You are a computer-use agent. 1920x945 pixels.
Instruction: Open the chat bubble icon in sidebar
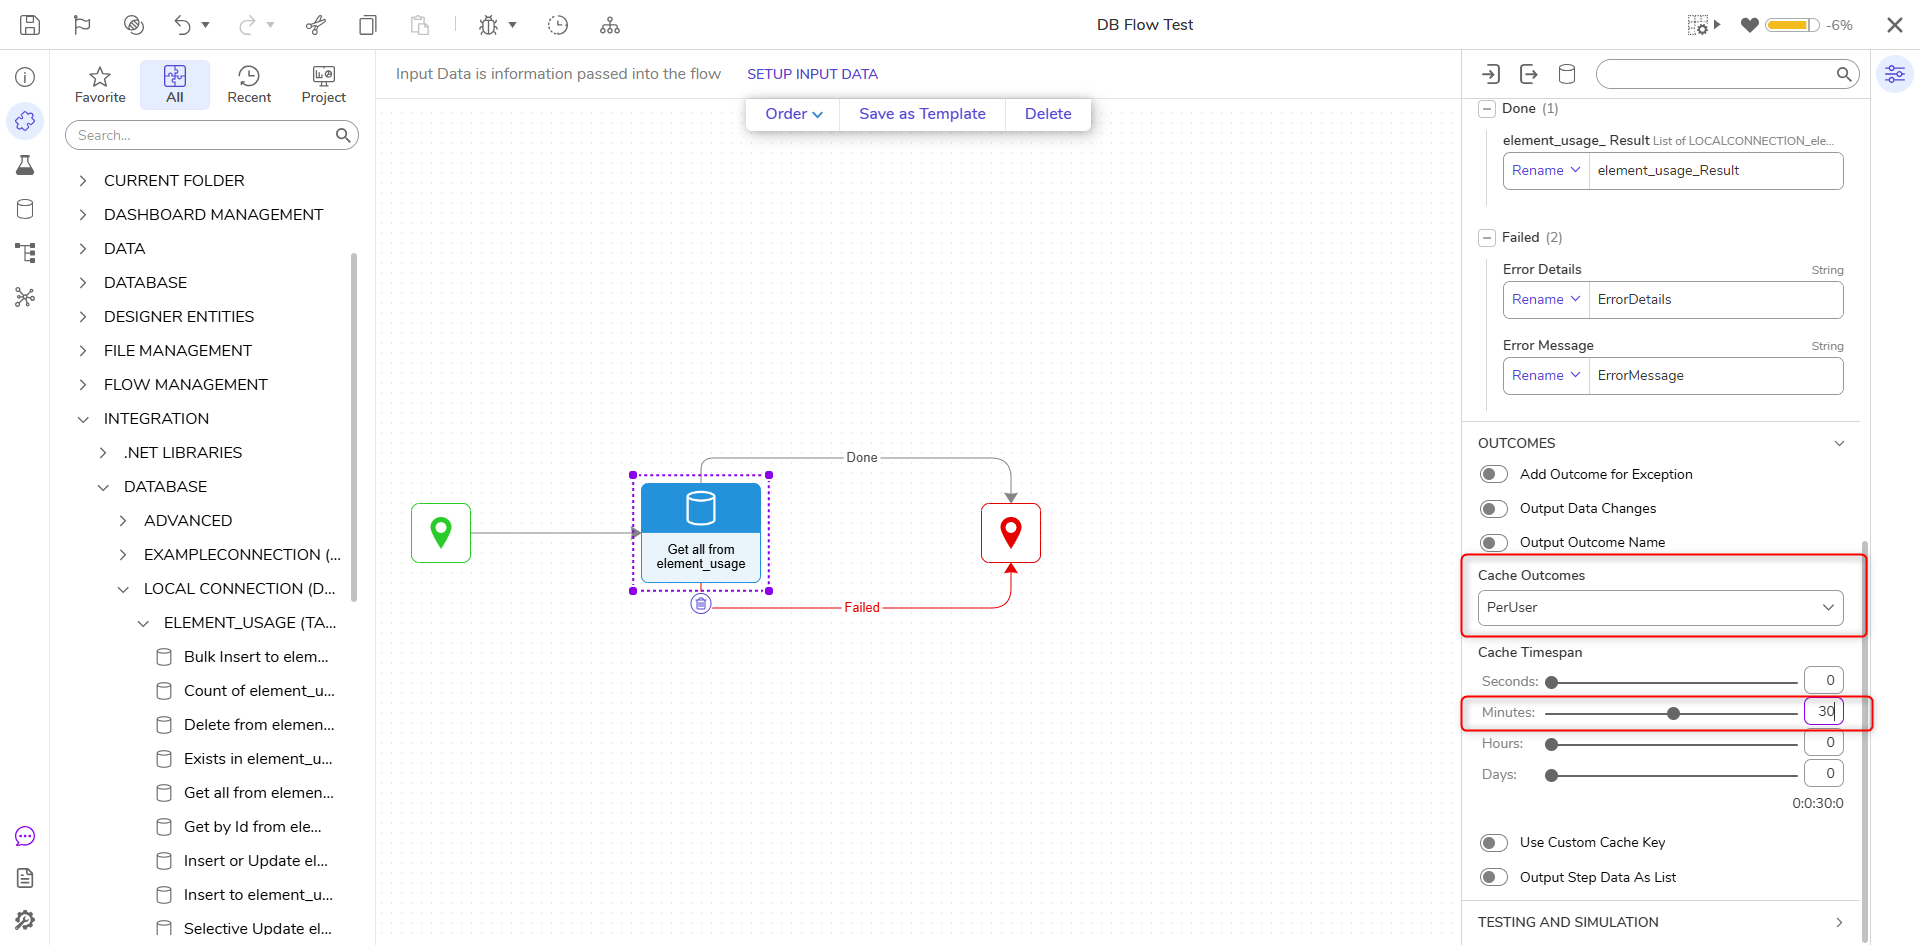[25, 836]
